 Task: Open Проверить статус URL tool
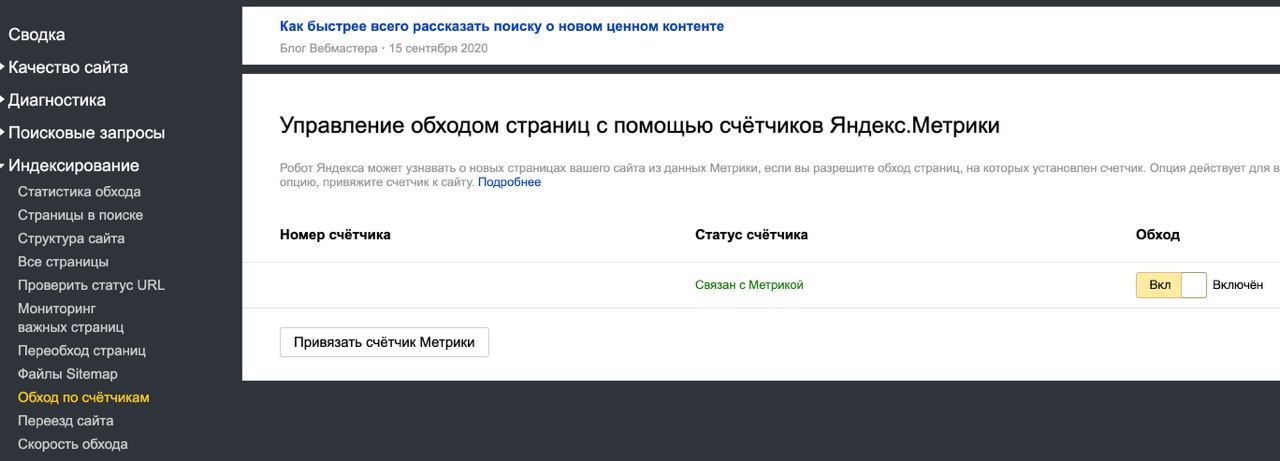pos(91,285)
